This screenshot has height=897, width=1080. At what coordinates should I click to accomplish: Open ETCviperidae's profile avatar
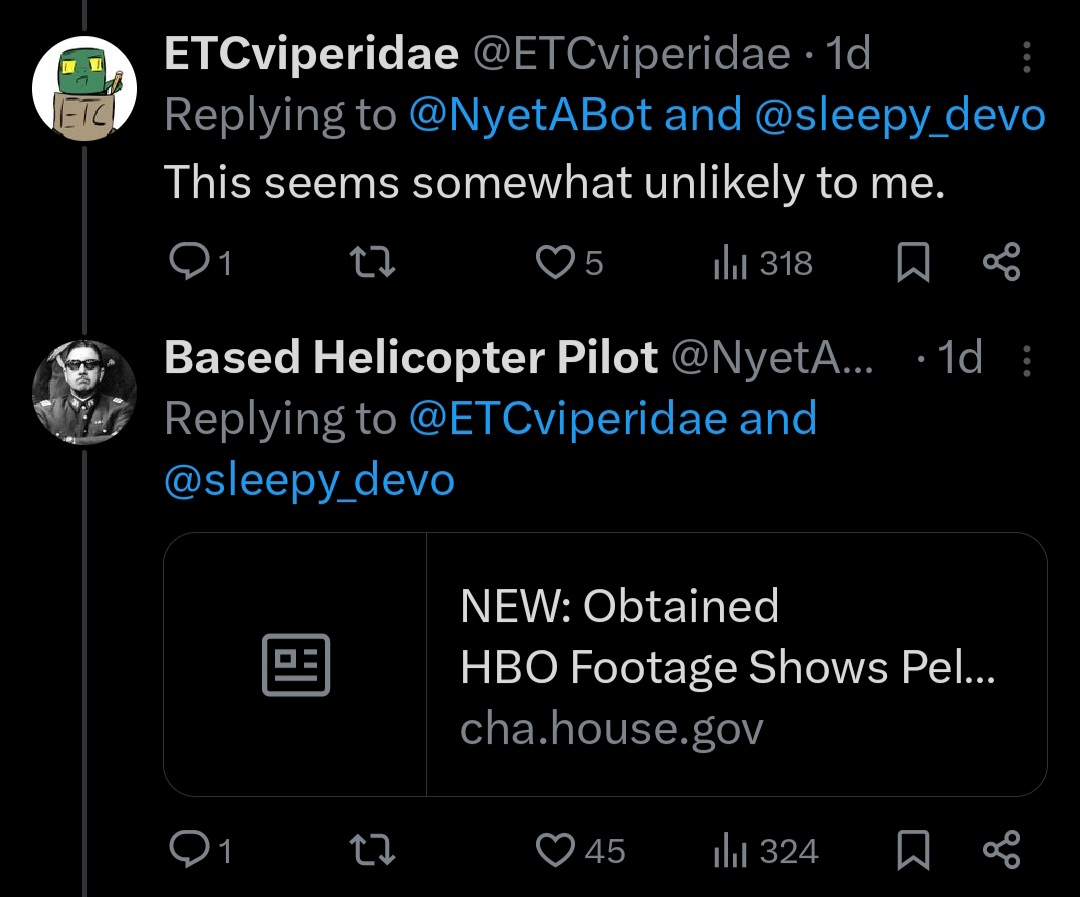click(84, 88)
